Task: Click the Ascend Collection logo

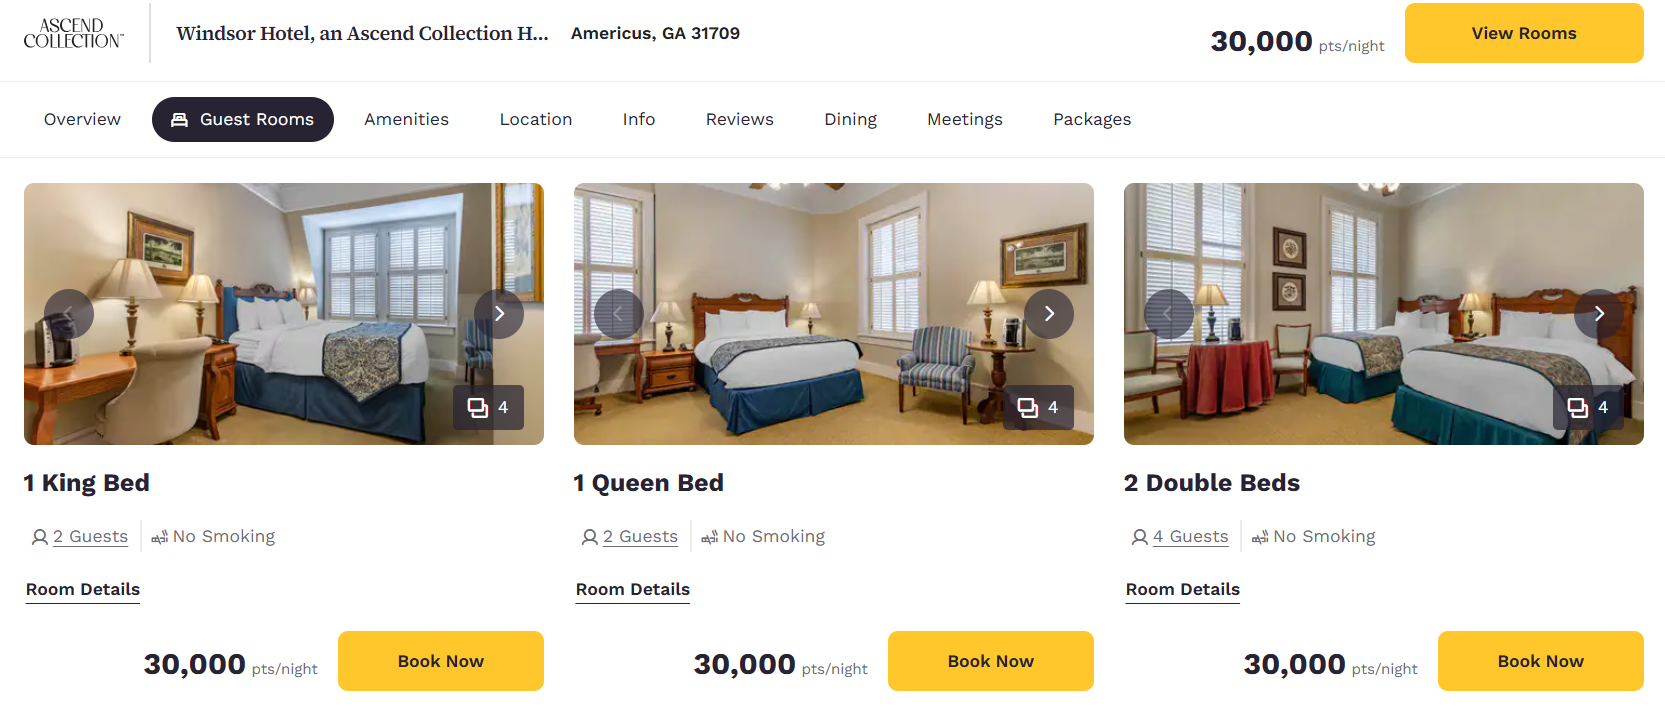Action: pos(74,33)
